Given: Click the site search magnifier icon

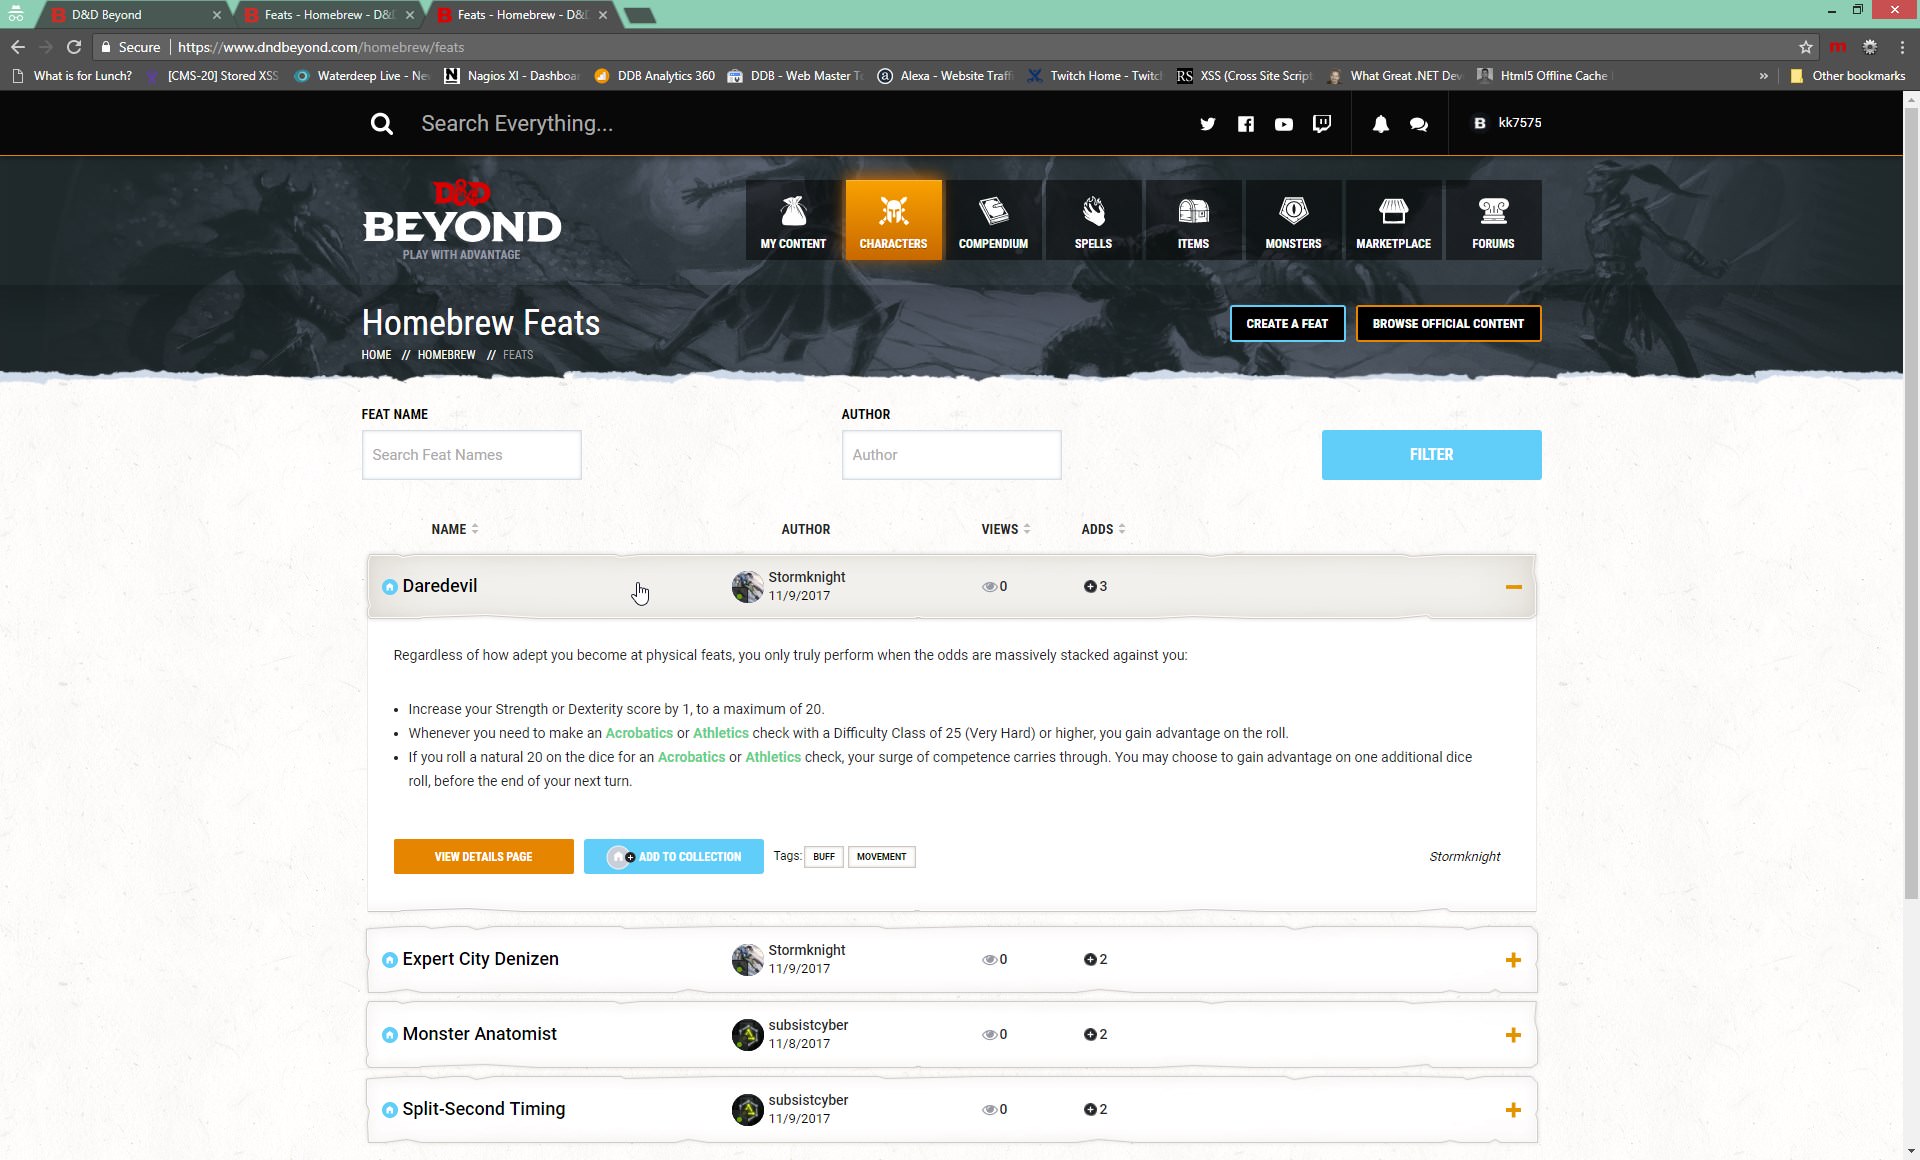Looking at the screenshot, I should [381, 124].
